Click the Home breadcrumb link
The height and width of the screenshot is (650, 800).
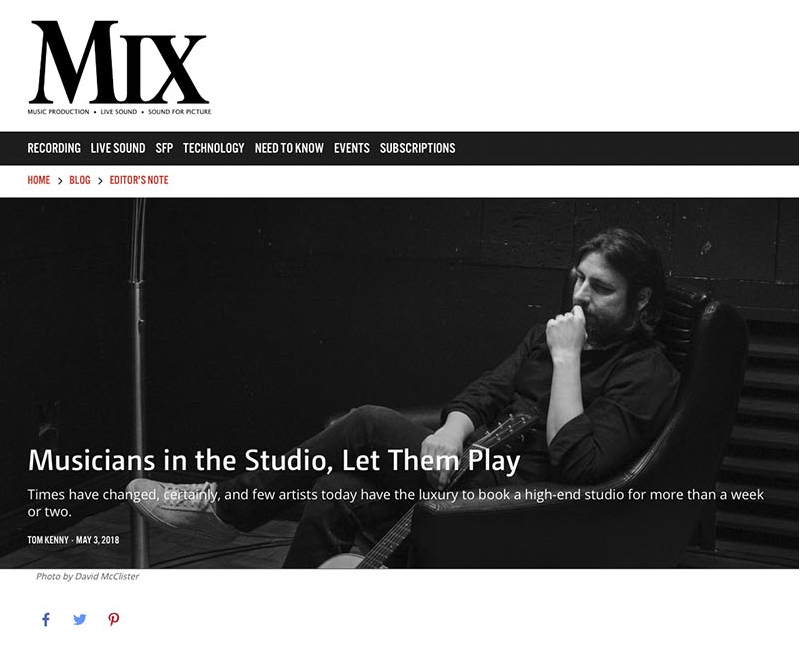(39, 180)
